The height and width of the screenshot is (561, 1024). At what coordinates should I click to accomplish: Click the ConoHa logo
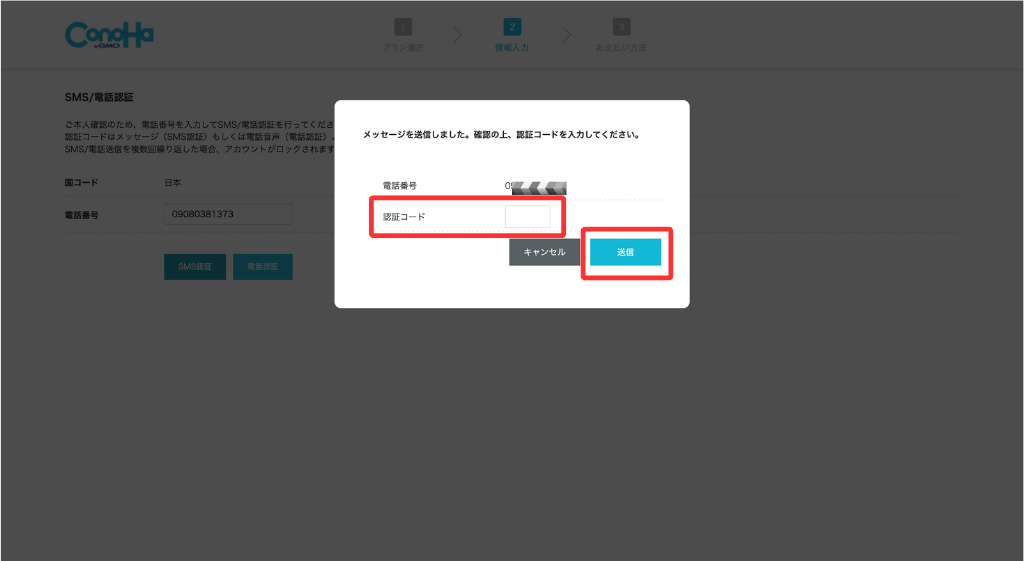109,35
